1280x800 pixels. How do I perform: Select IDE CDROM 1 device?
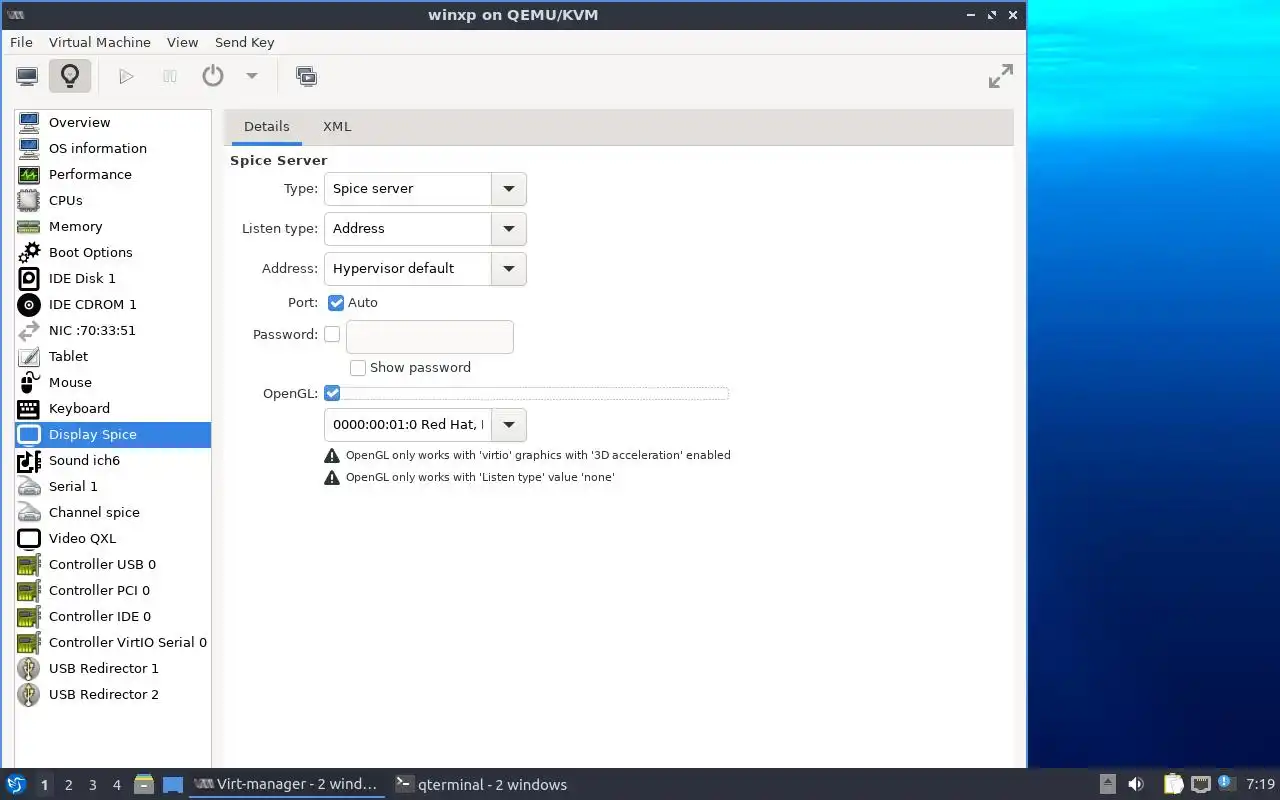[113, 304]
